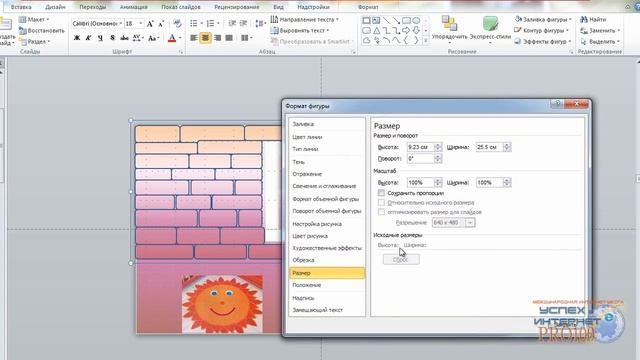Select the left brace shape in gallery
Image resolution: width=640 pixels, height=360 pixels.
[x=406, y=40]
